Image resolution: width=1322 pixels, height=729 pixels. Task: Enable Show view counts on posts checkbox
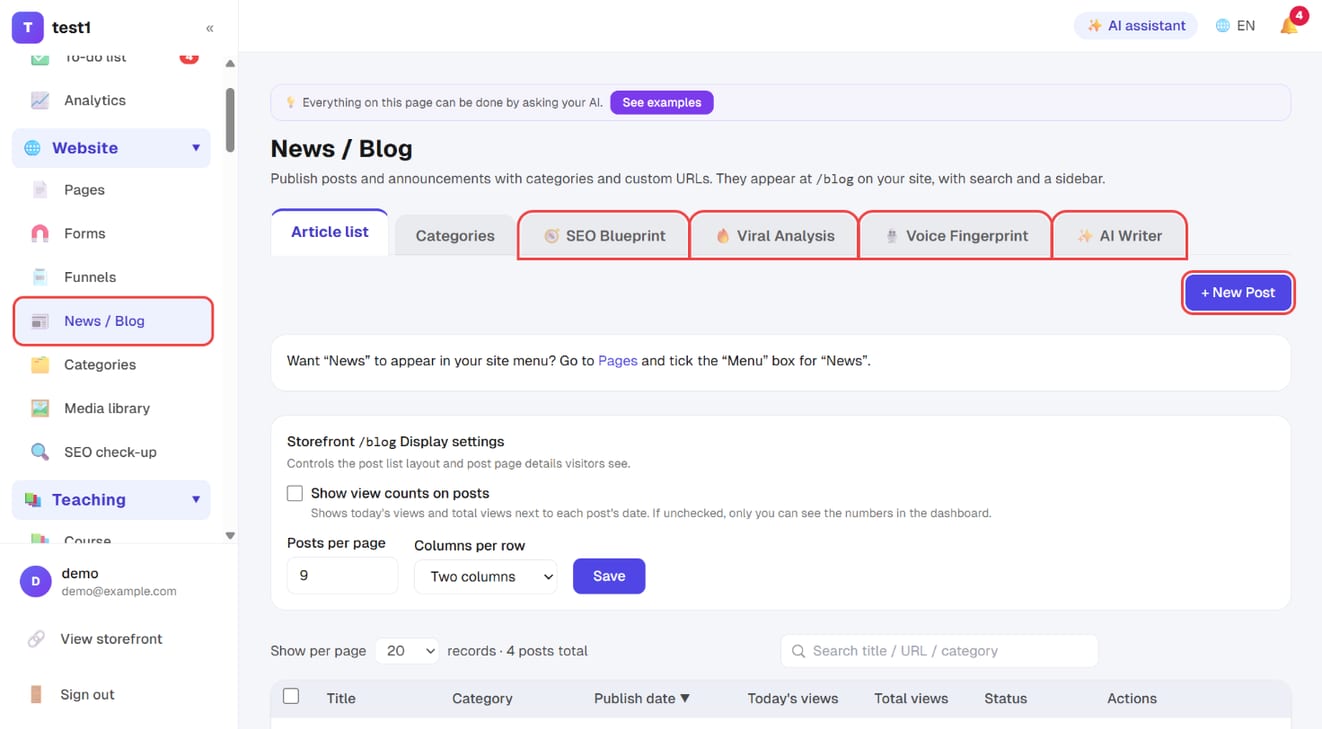pyautogui.click(x=295, y=493)
